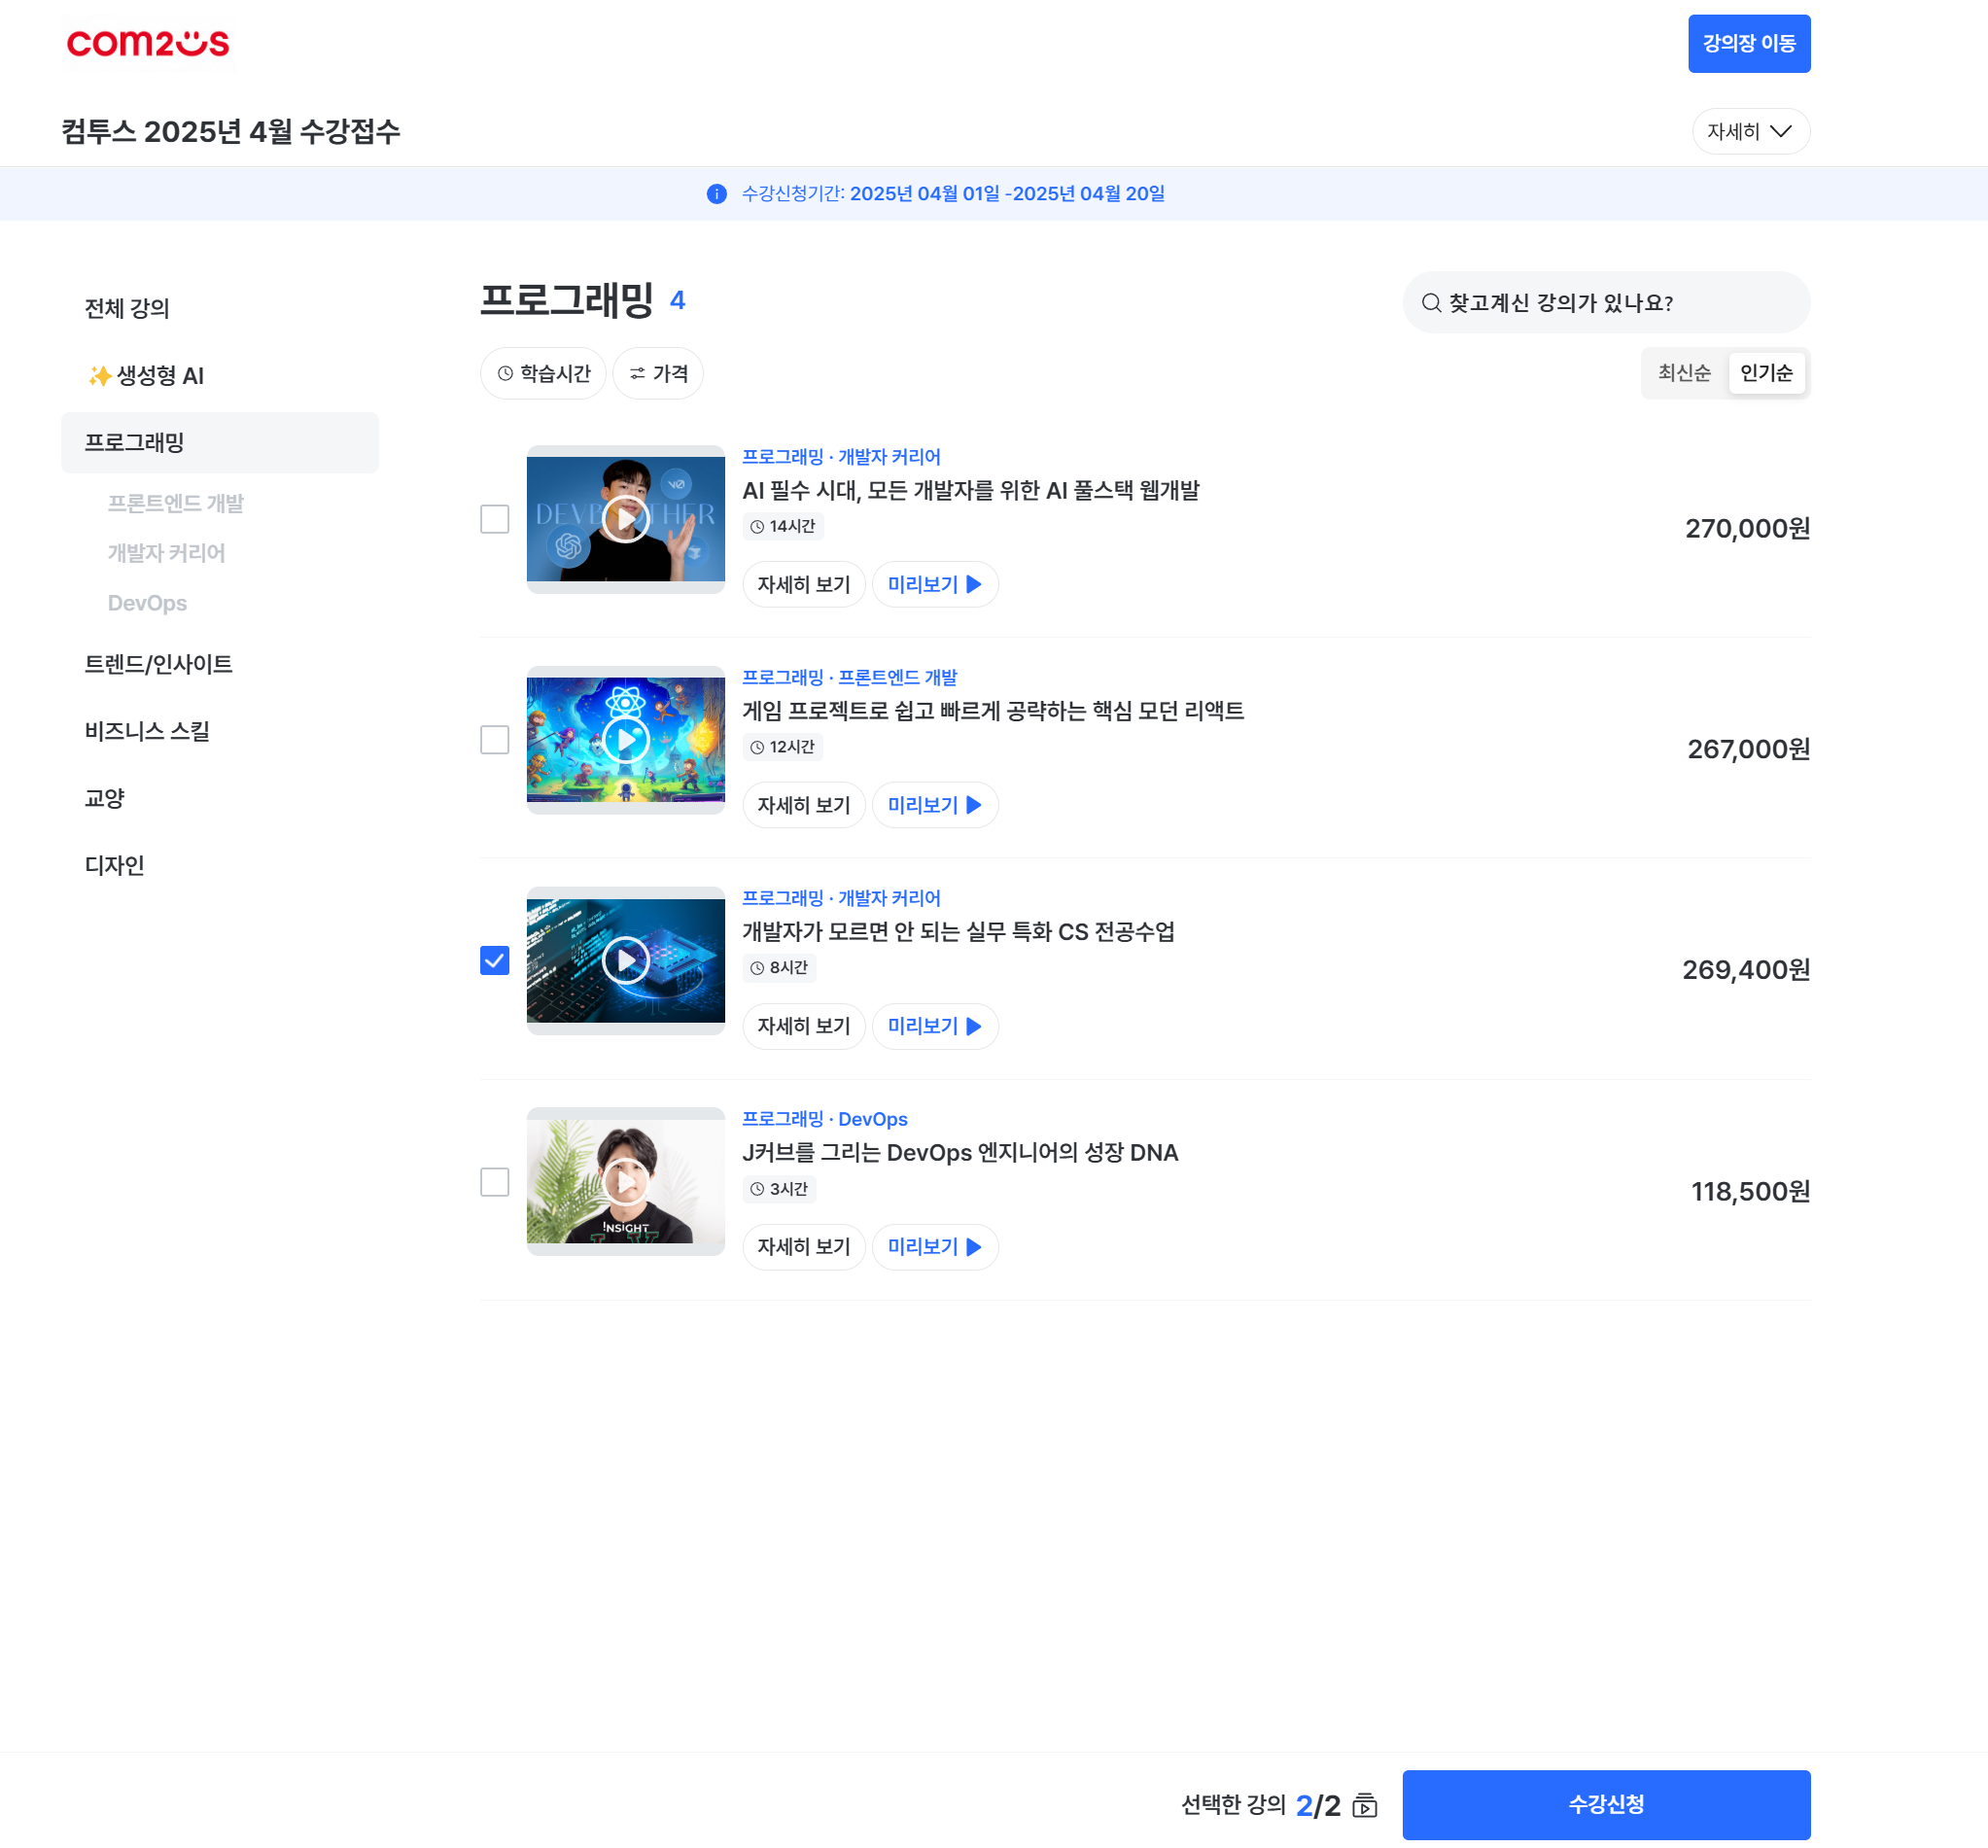Click the Com2uS logo

click(148, 43)
